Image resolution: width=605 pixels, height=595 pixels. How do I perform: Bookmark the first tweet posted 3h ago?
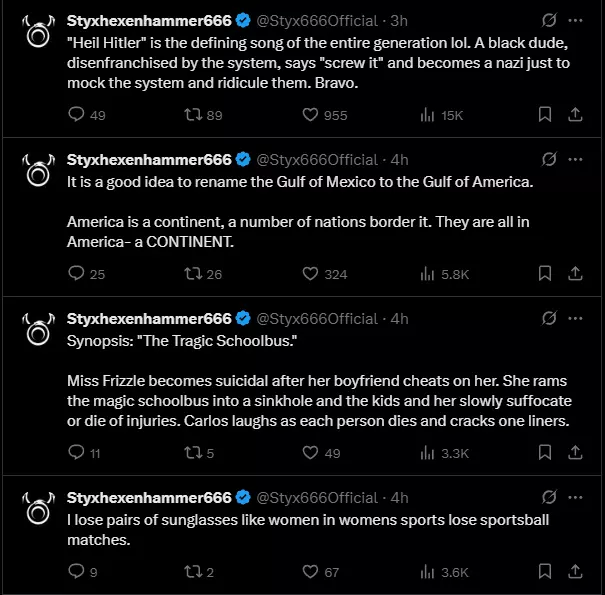coord(545,115)
